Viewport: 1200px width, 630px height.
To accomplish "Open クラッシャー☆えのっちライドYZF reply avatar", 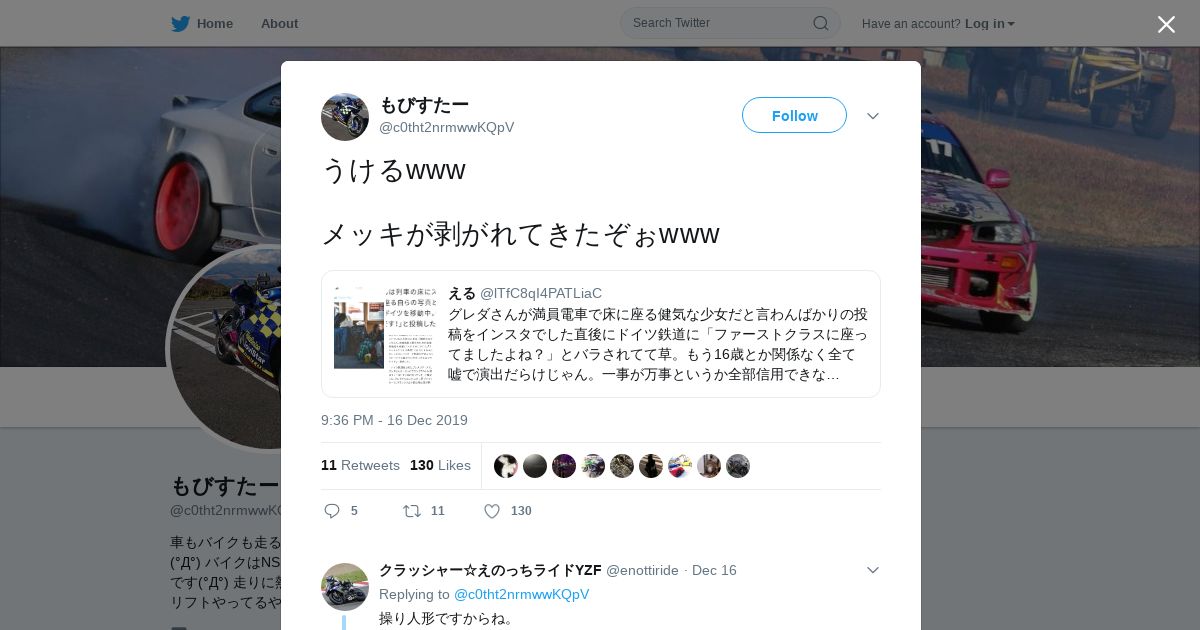I will tap(345, 587).
